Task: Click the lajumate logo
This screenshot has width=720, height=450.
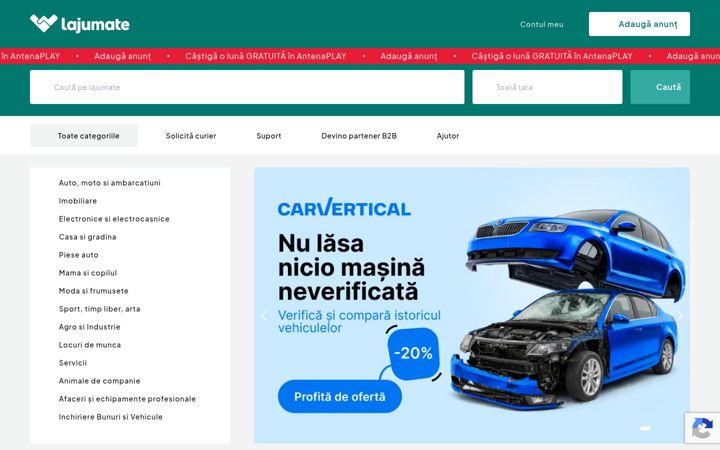Action: (79, 23)
